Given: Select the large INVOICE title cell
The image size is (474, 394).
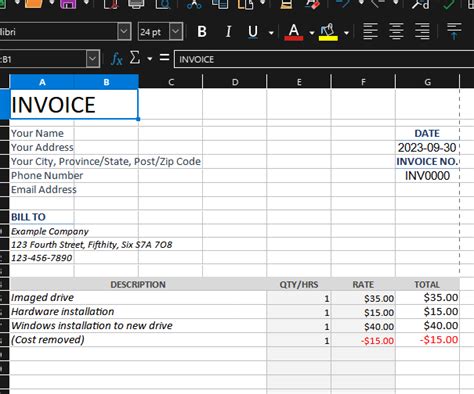Looking at the screenshot, I should (x=74, y=104).
